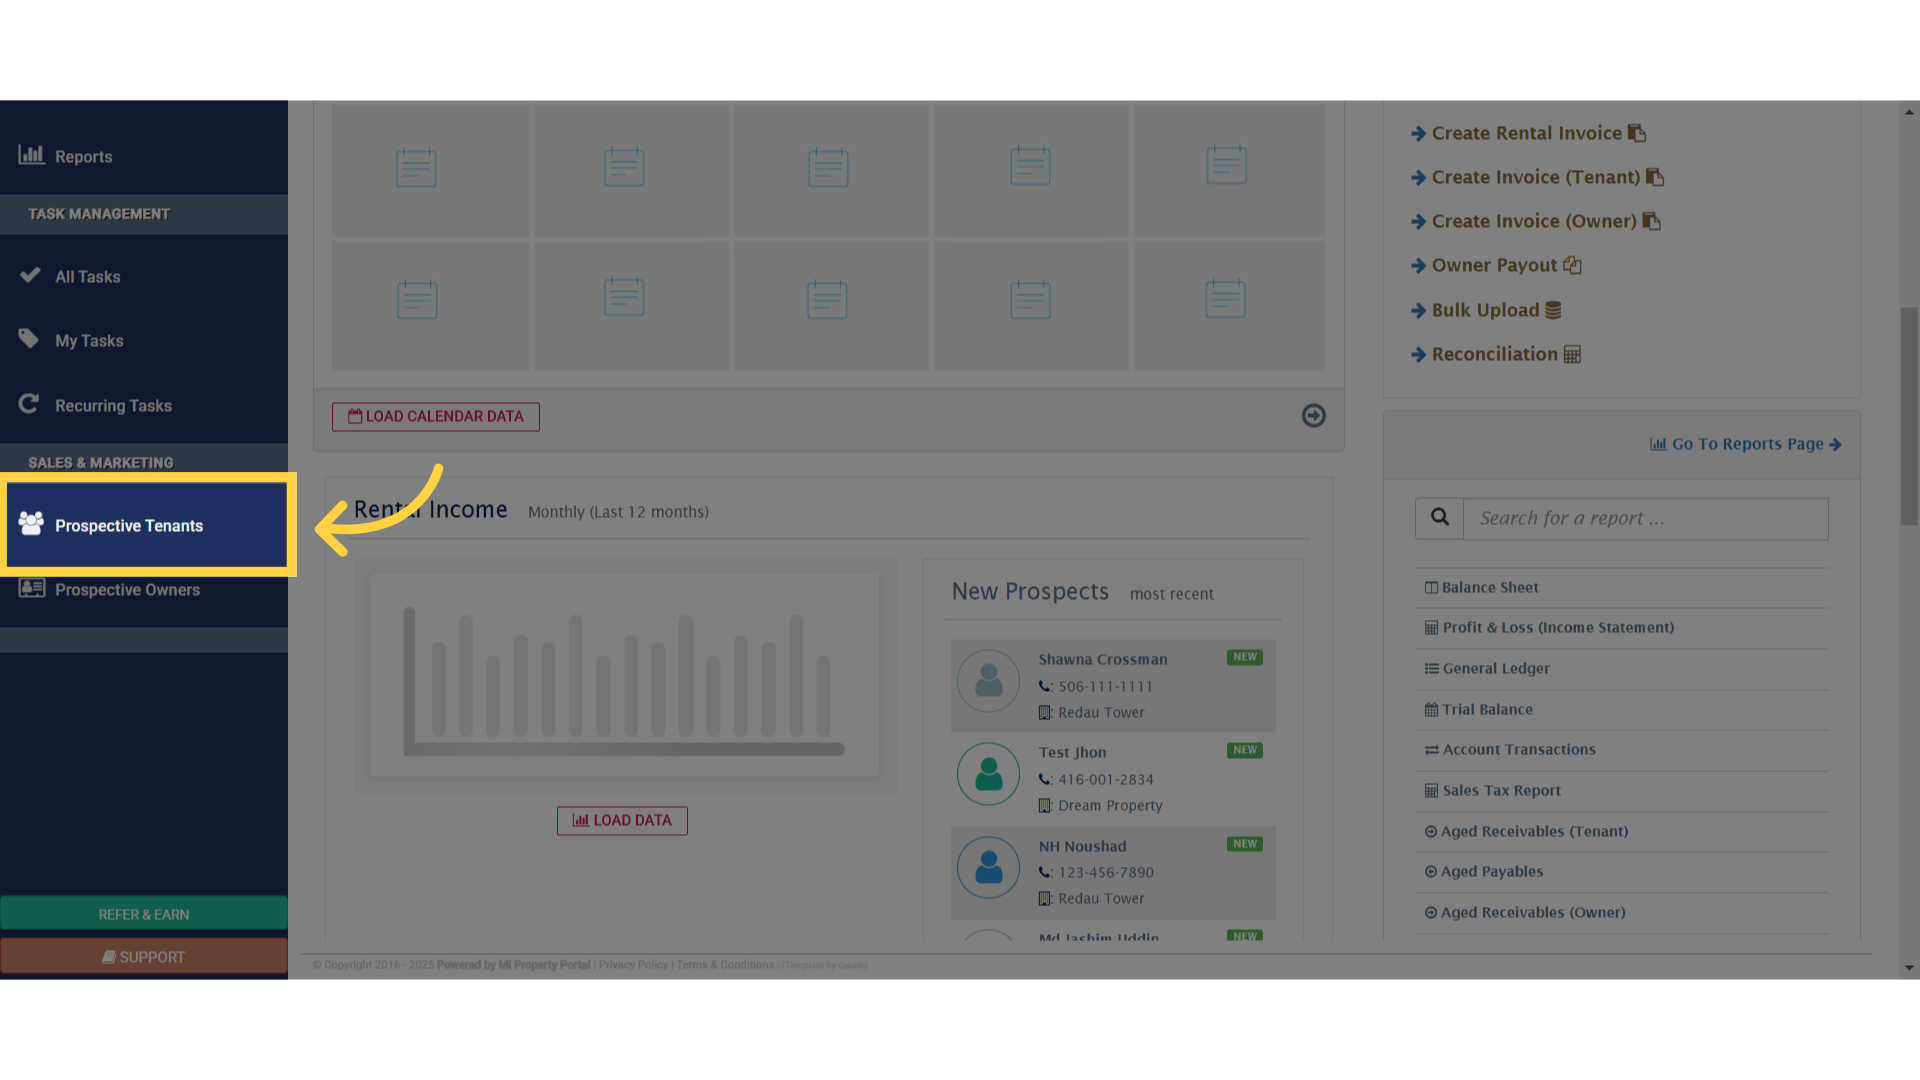Click the Recurring Tasks refresh icon
Screen dimensions: 1920x1080
pyautogui.click(x=29, y=404)
